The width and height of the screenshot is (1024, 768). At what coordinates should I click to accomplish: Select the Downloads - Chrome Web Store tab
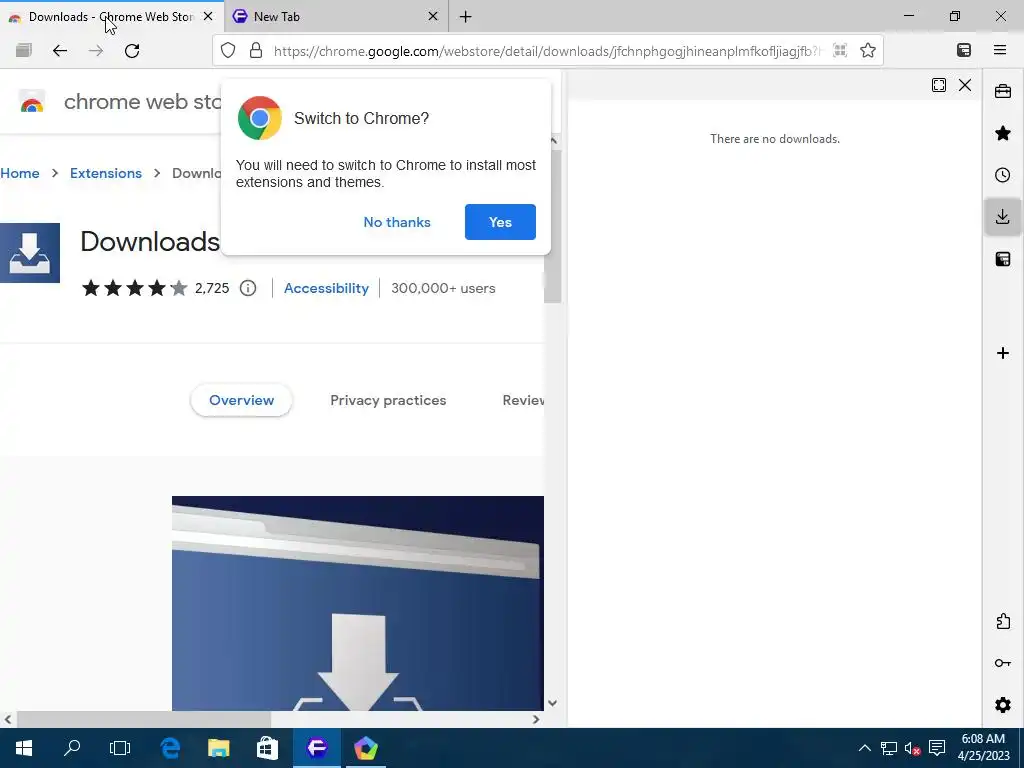click(111, 16)
